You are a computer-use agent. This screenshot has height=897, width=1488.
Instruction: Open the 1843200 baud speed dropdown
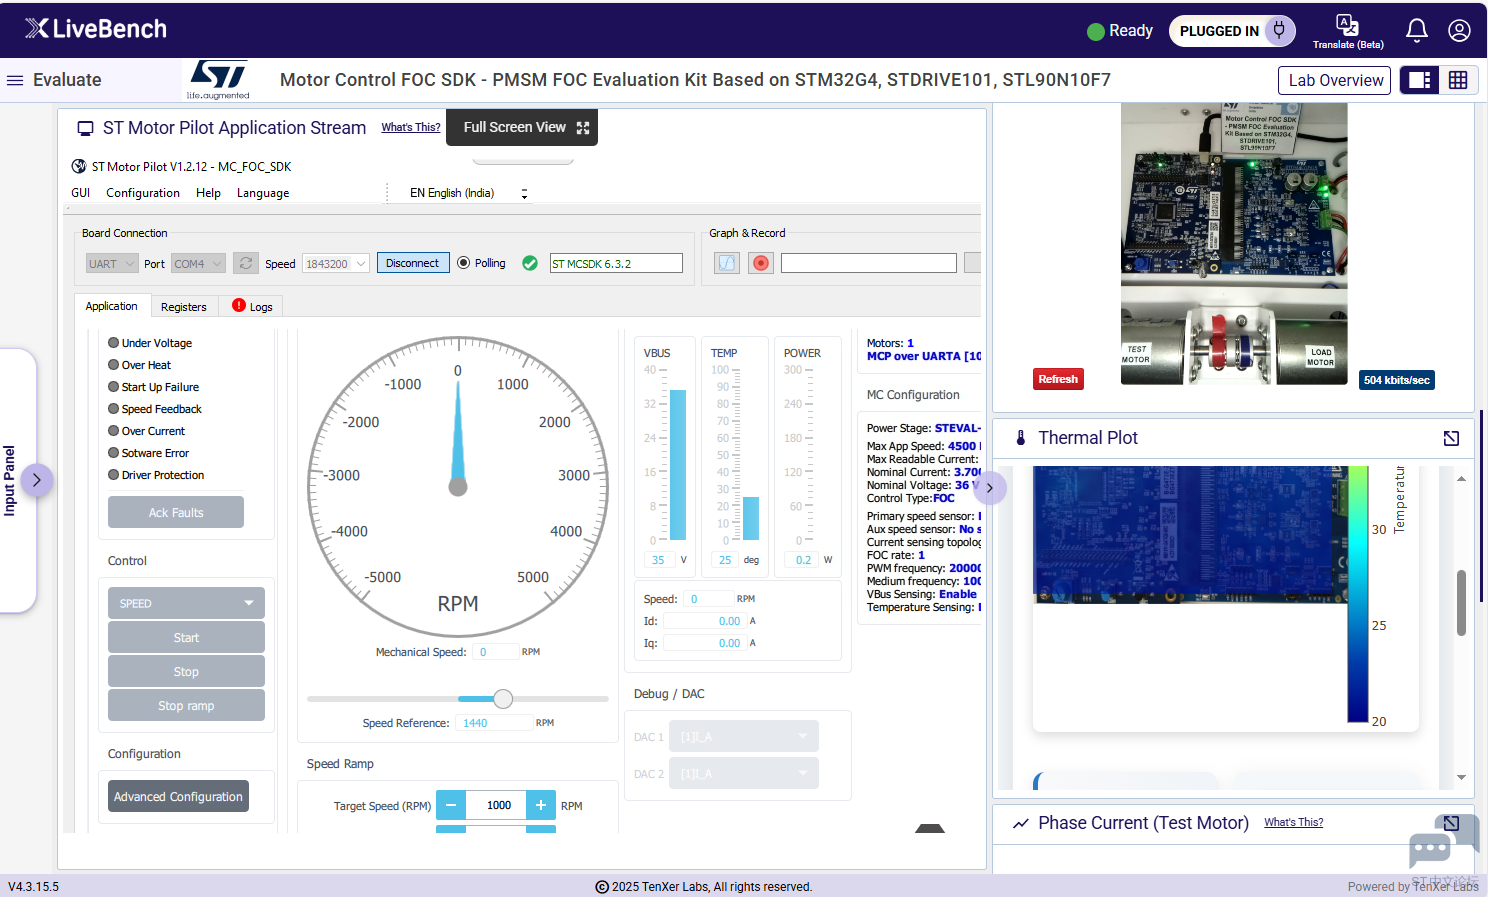pos(336,264)
